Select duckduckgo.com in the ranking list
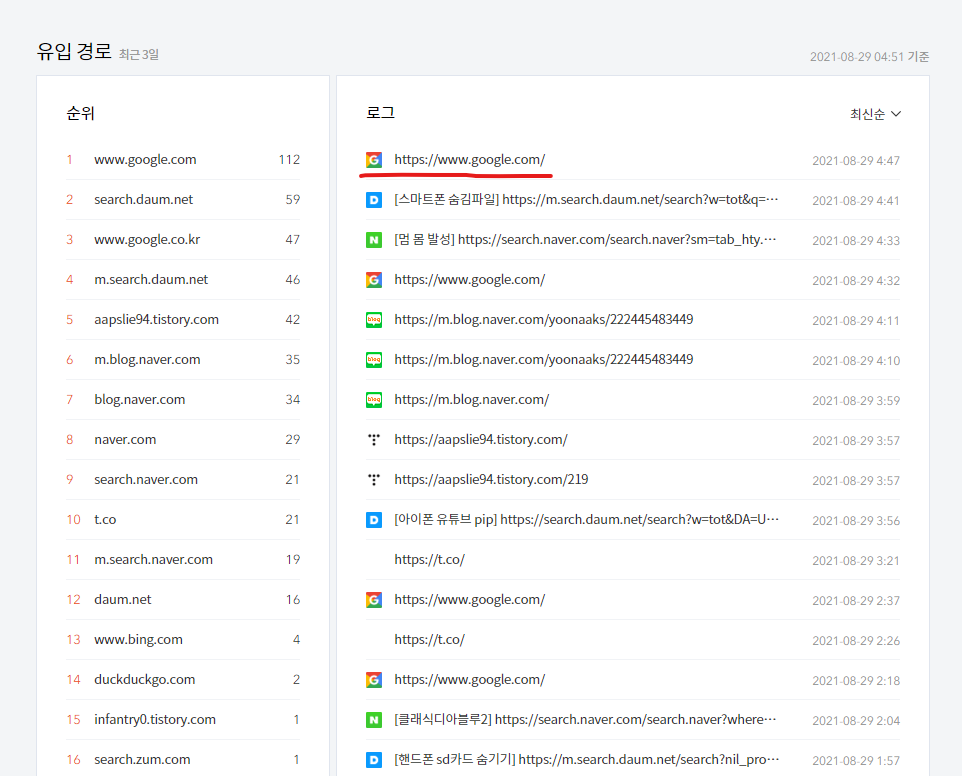 145,679
